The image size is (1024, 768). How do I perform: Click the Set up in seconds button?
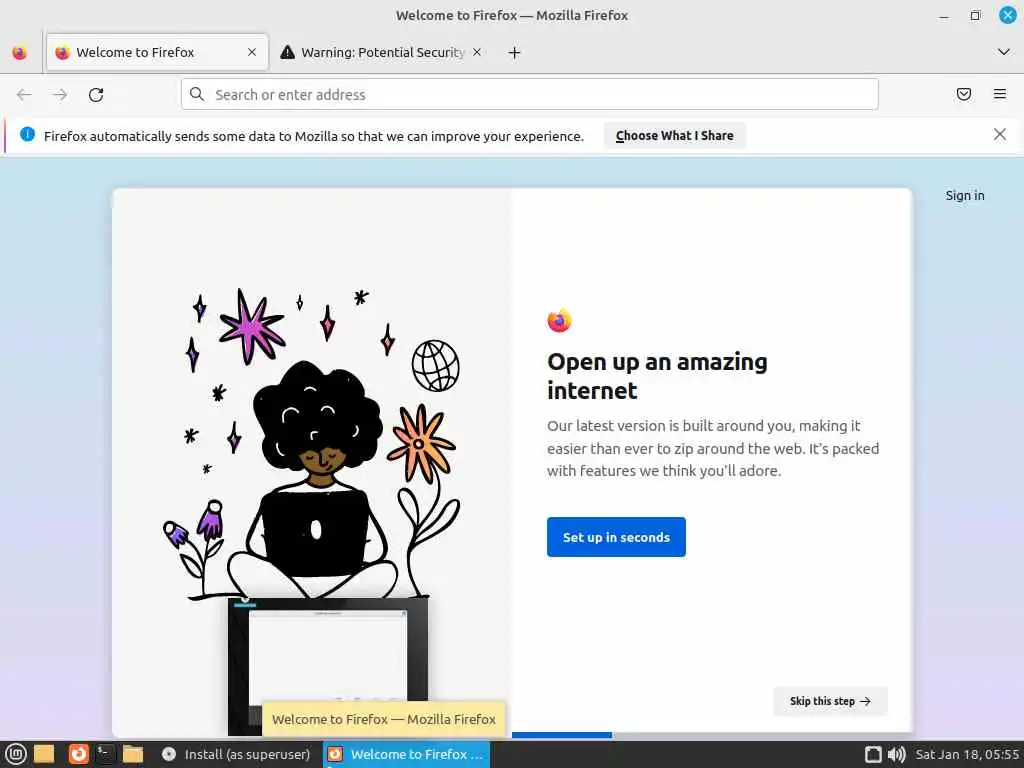616,537
